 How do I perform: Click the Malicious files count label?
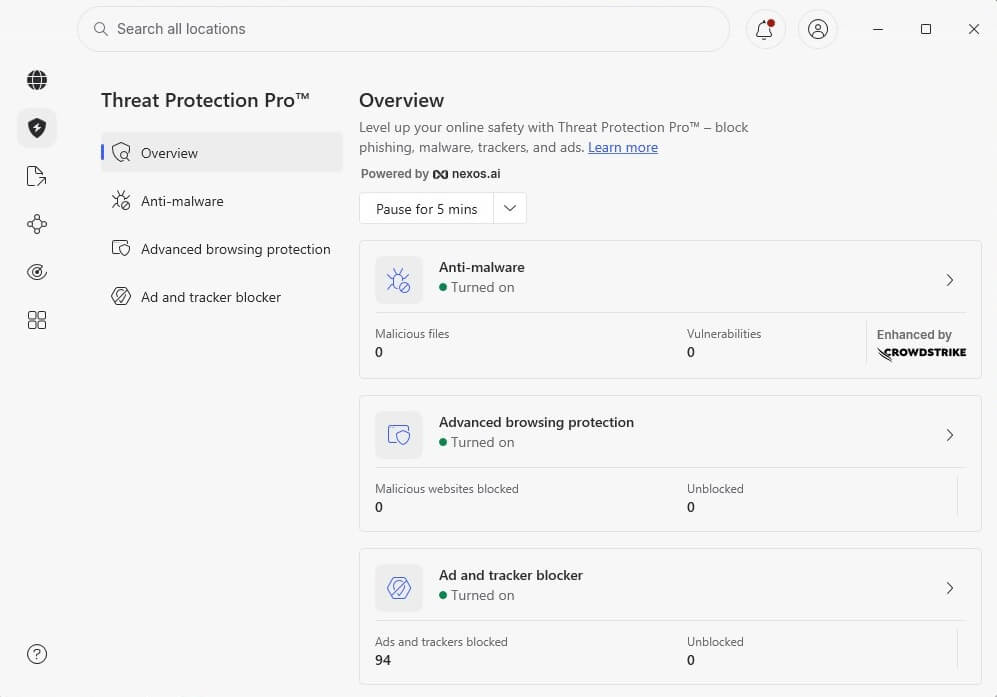(412, 334)
